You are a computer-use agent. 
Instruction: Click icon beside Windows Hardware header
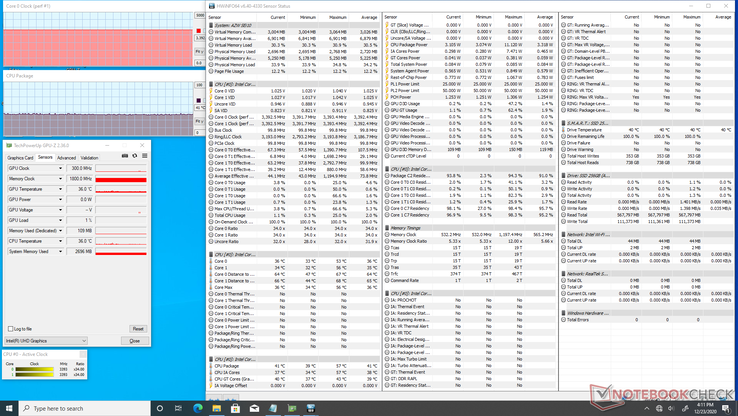[x=563, y=313]
